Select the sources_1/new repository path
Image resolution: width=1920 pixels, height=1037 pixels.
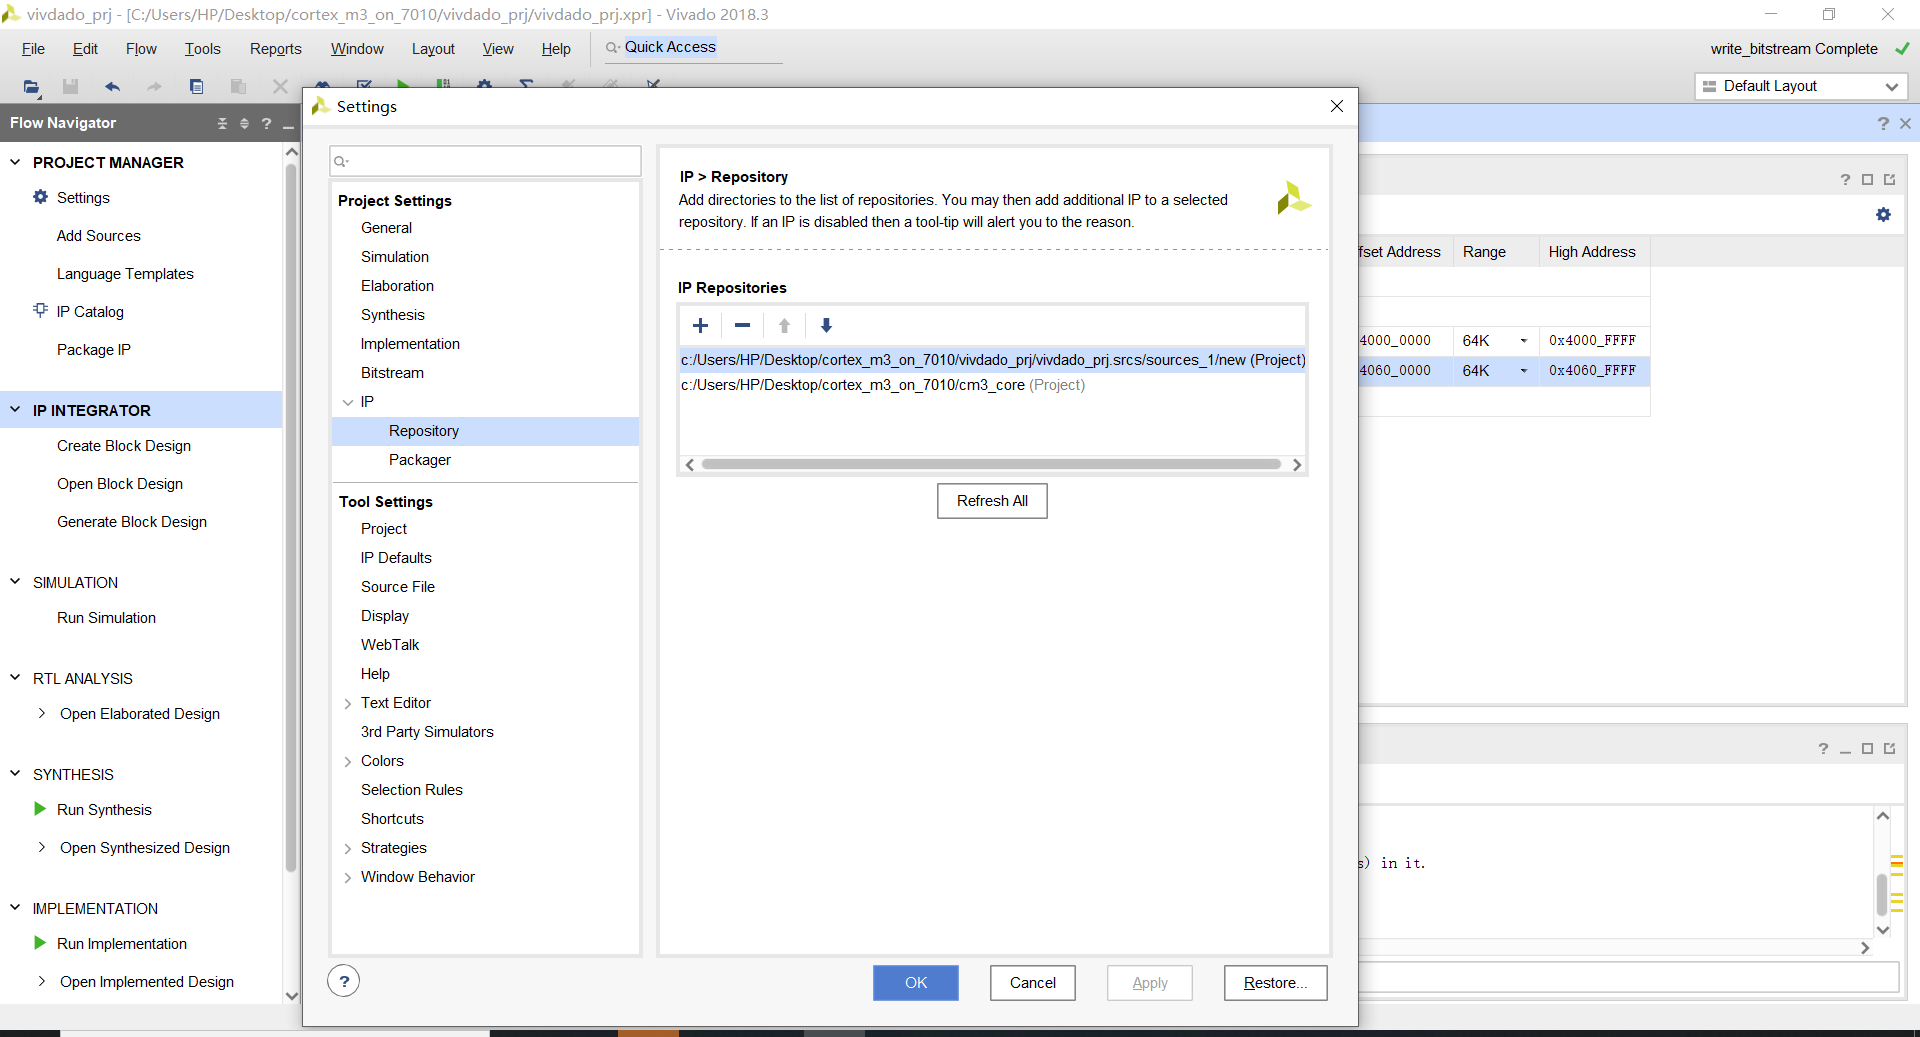[x=992, y=360]
